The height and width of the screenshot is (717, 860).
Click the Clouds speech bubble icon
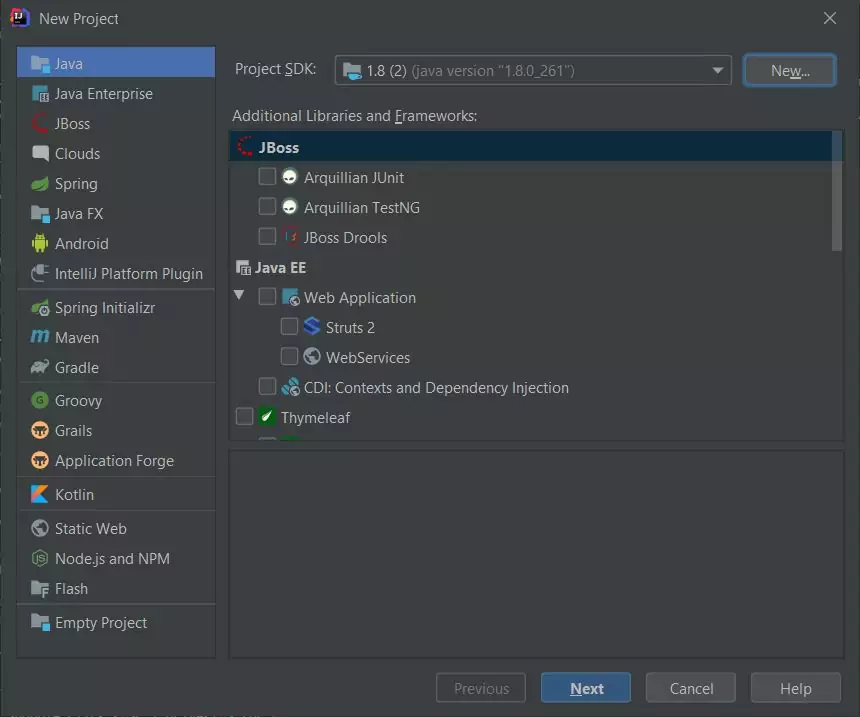click(40, 153)
